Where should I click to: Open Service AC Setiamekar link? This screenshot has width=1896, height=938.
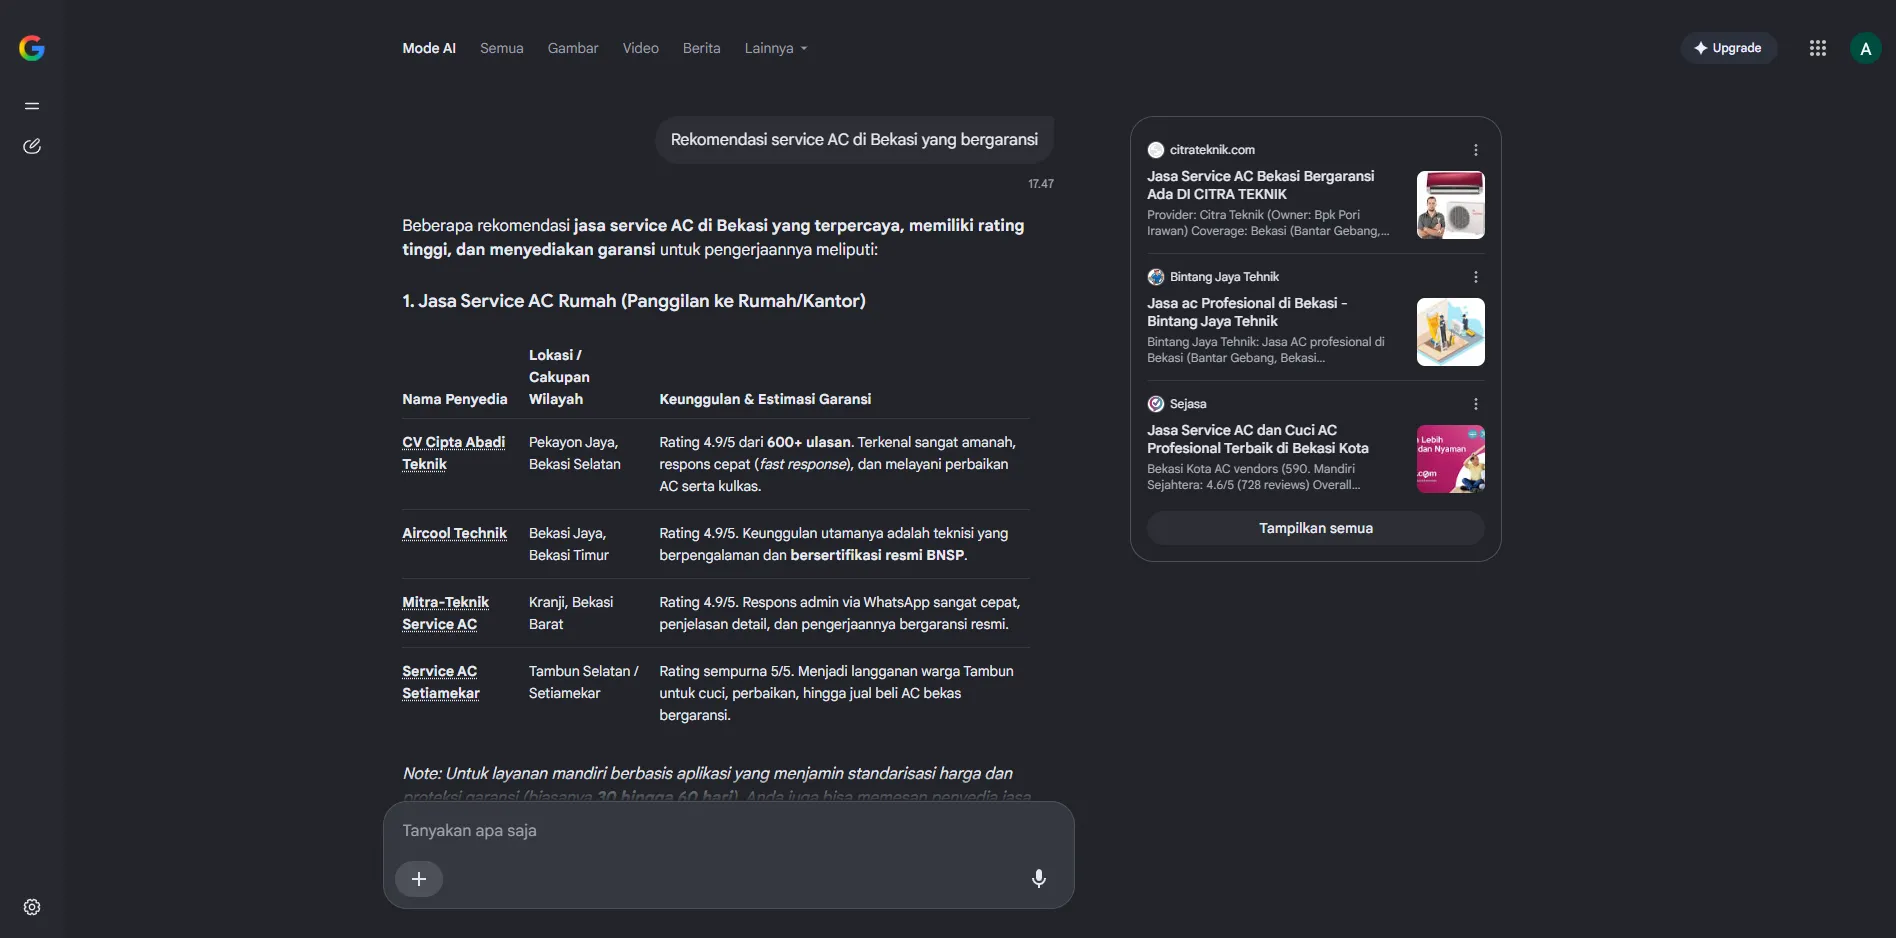click(441, 682)
